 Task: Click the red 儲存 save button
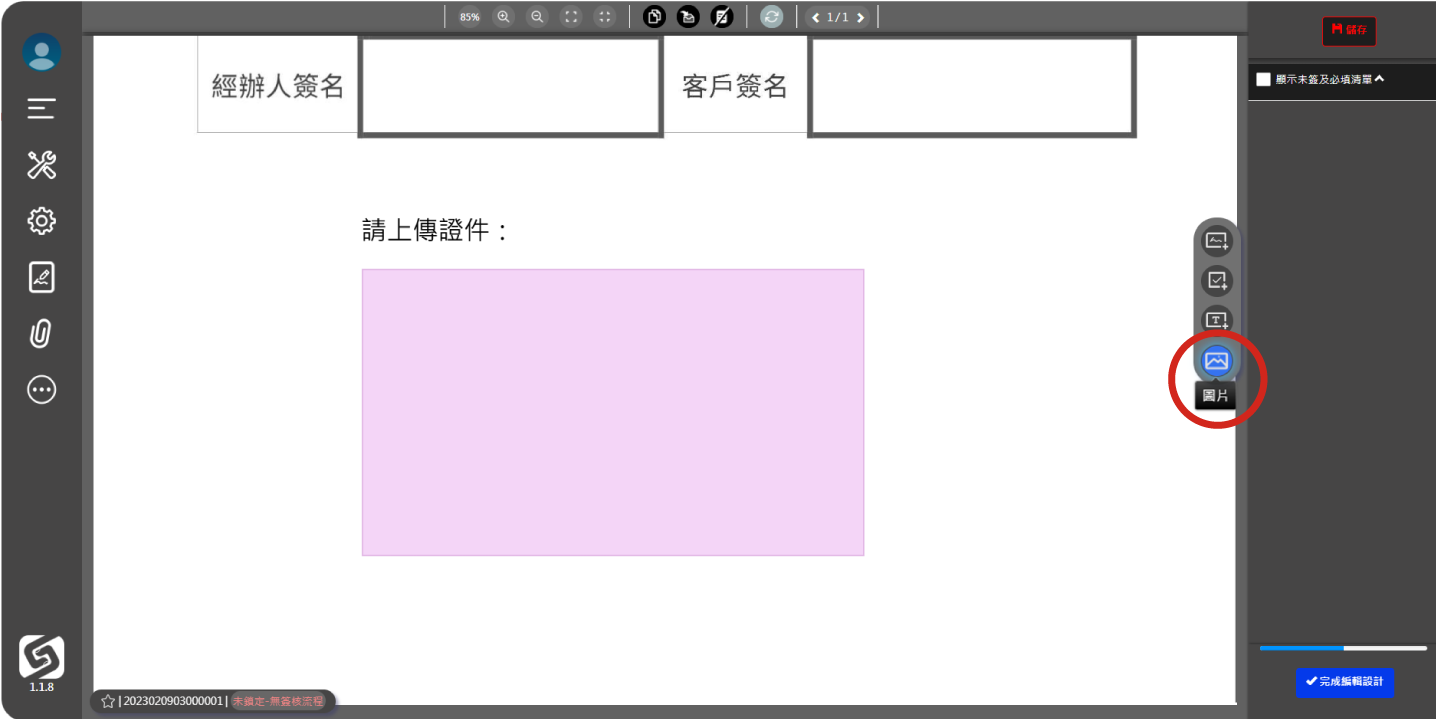pyautogui.click(x=1349, y=31)
